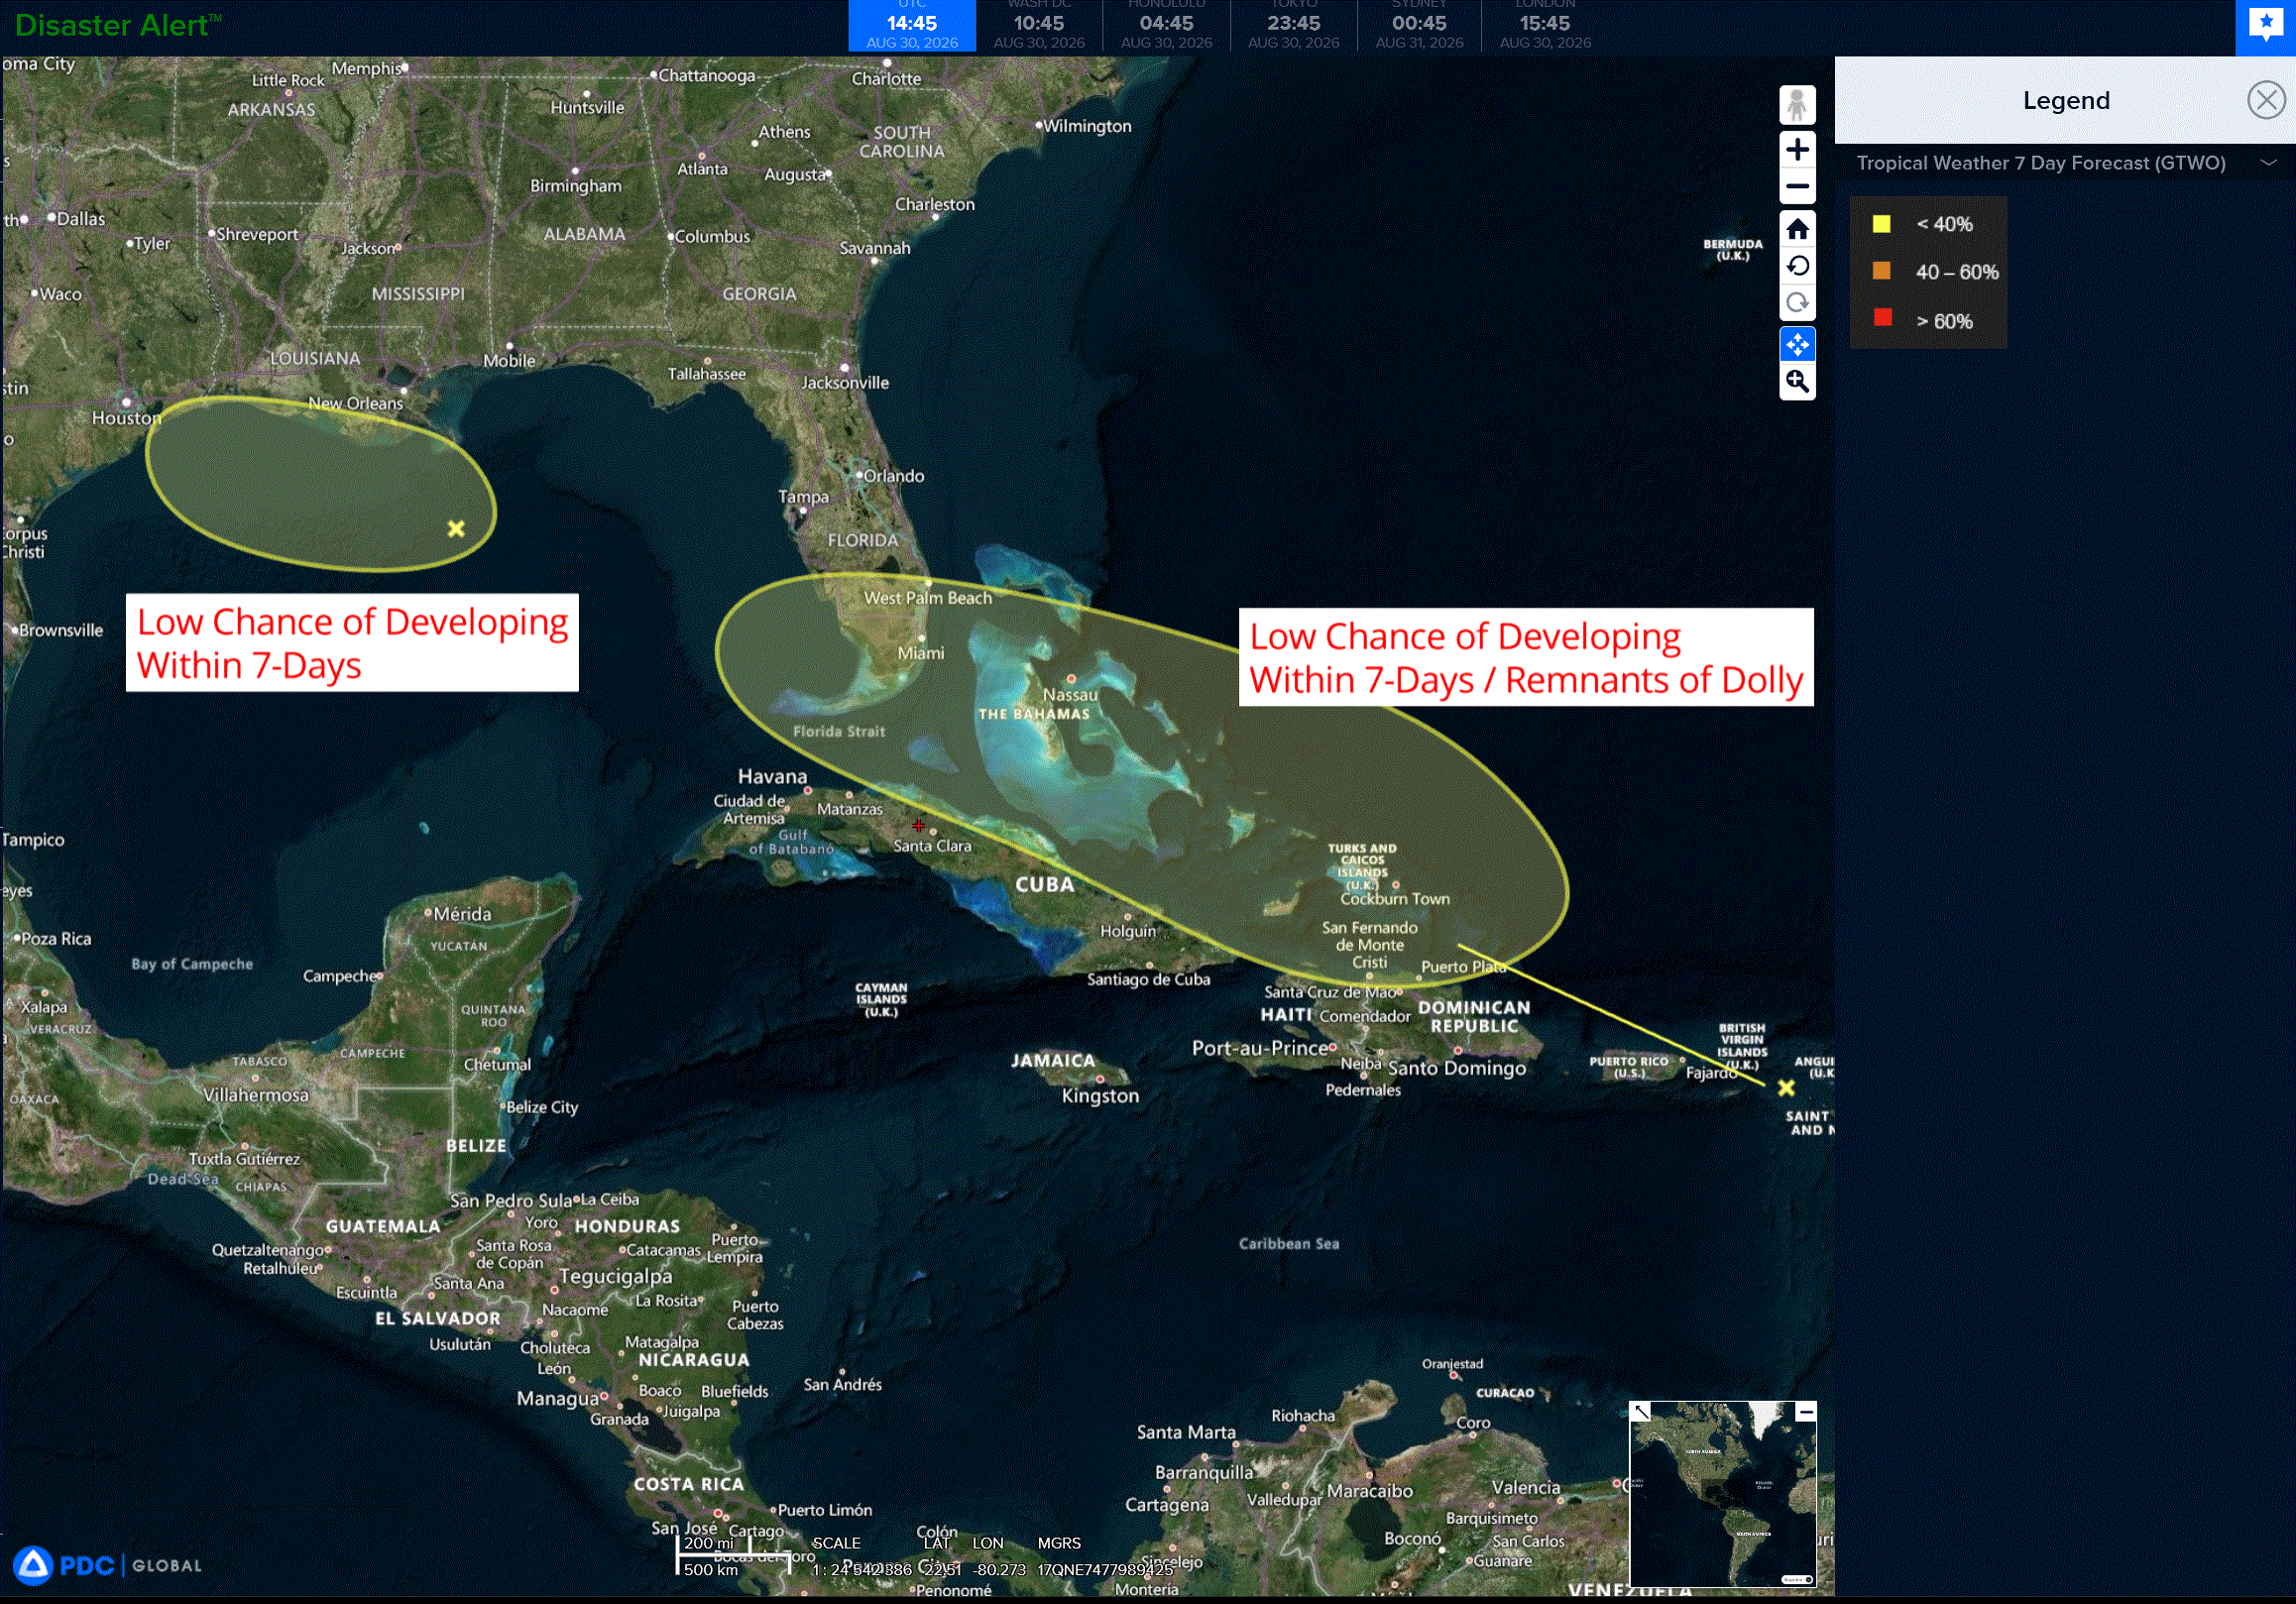The width and height of the screenshot is (2296, 1604).
Task: Click the red > 60% legend swatch
Action: click(1882, 318)
